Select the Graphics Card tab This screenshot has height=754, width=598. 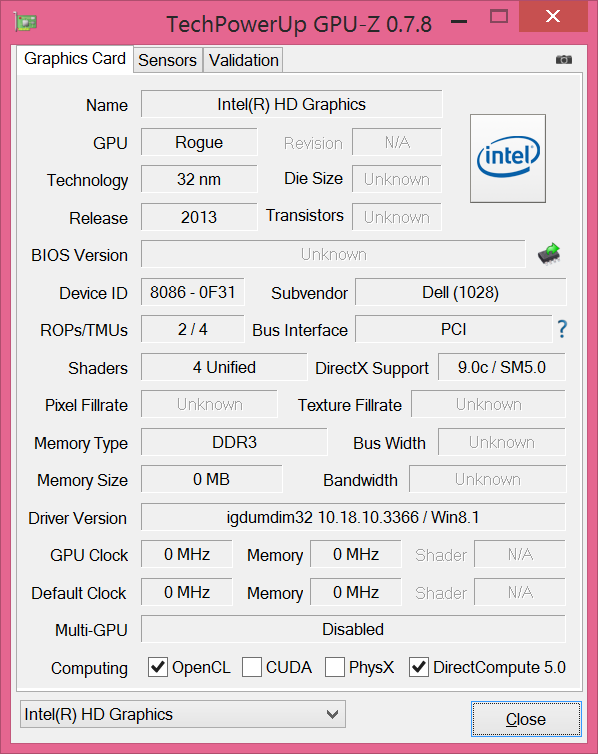[x=75, y=59]
